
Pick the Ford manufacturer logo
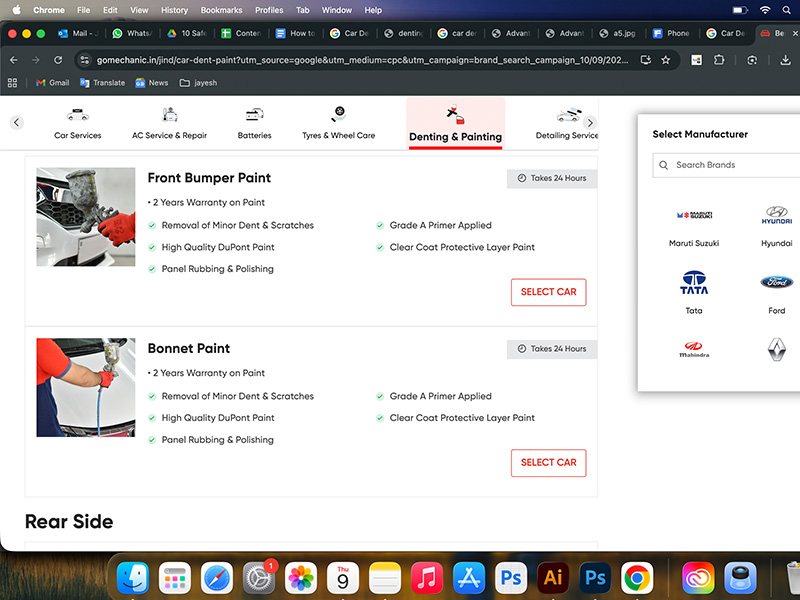(x=777, y=283)
